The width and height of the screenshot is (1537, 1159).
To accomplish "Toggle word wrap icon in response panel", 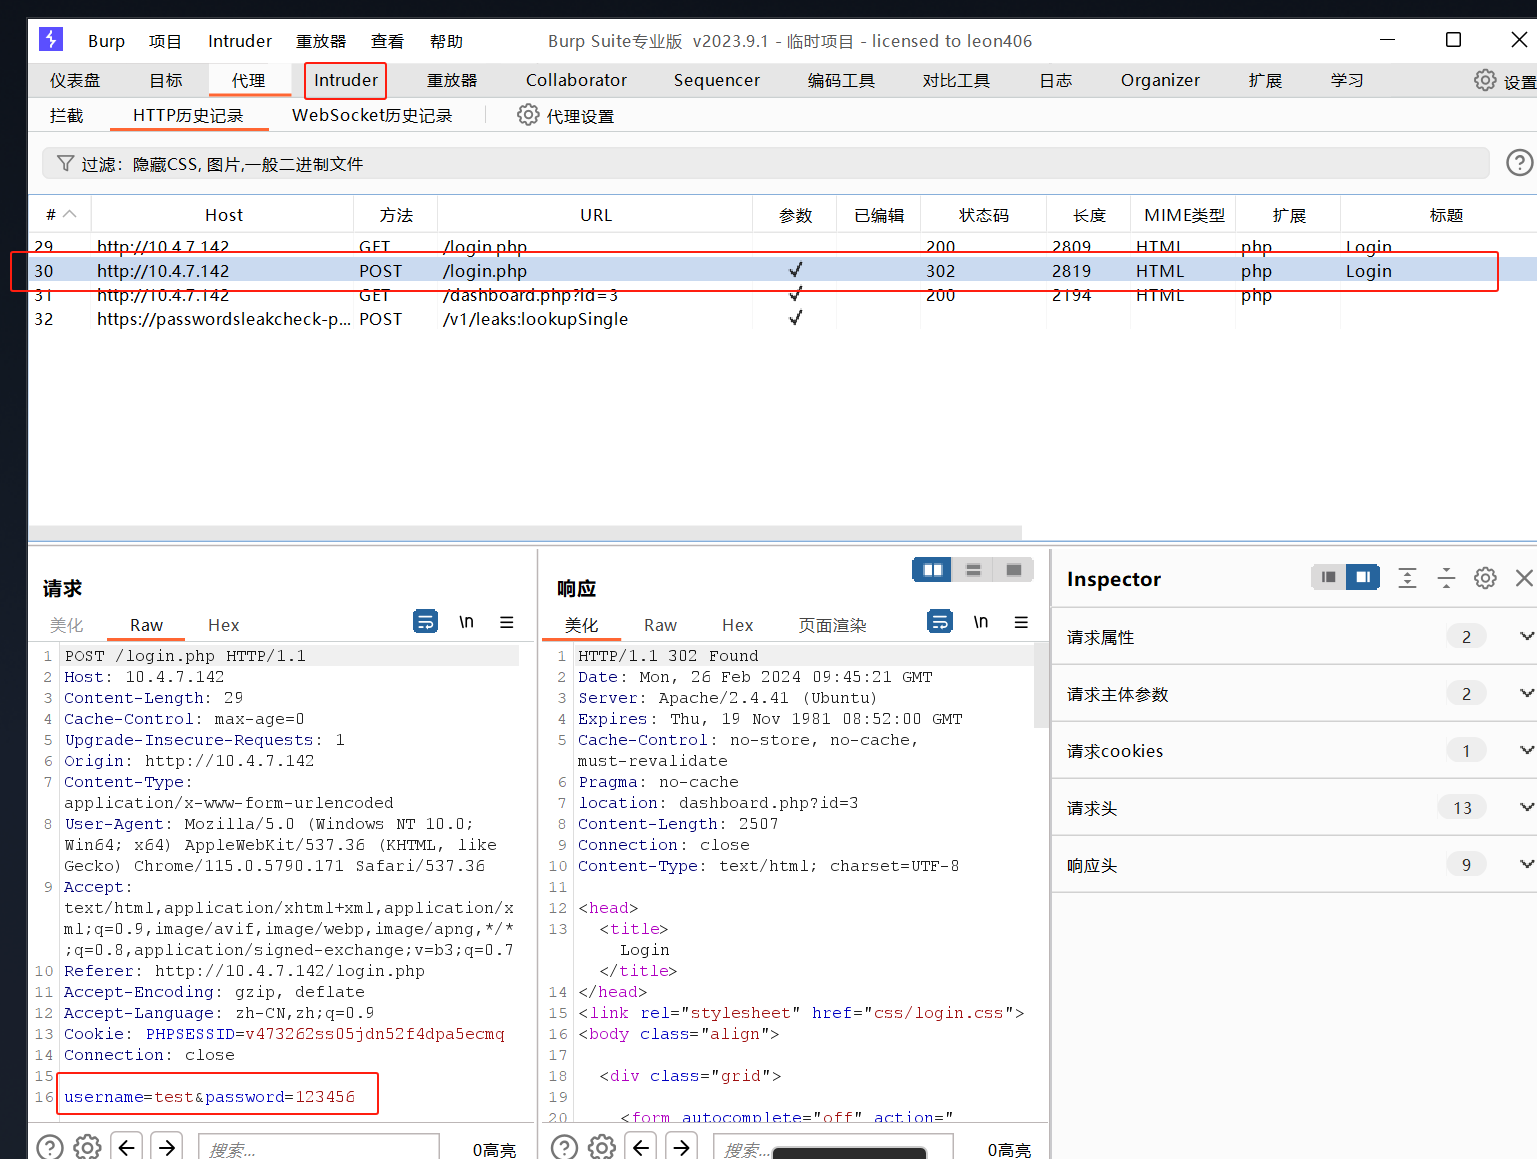I will pos(940,622).
